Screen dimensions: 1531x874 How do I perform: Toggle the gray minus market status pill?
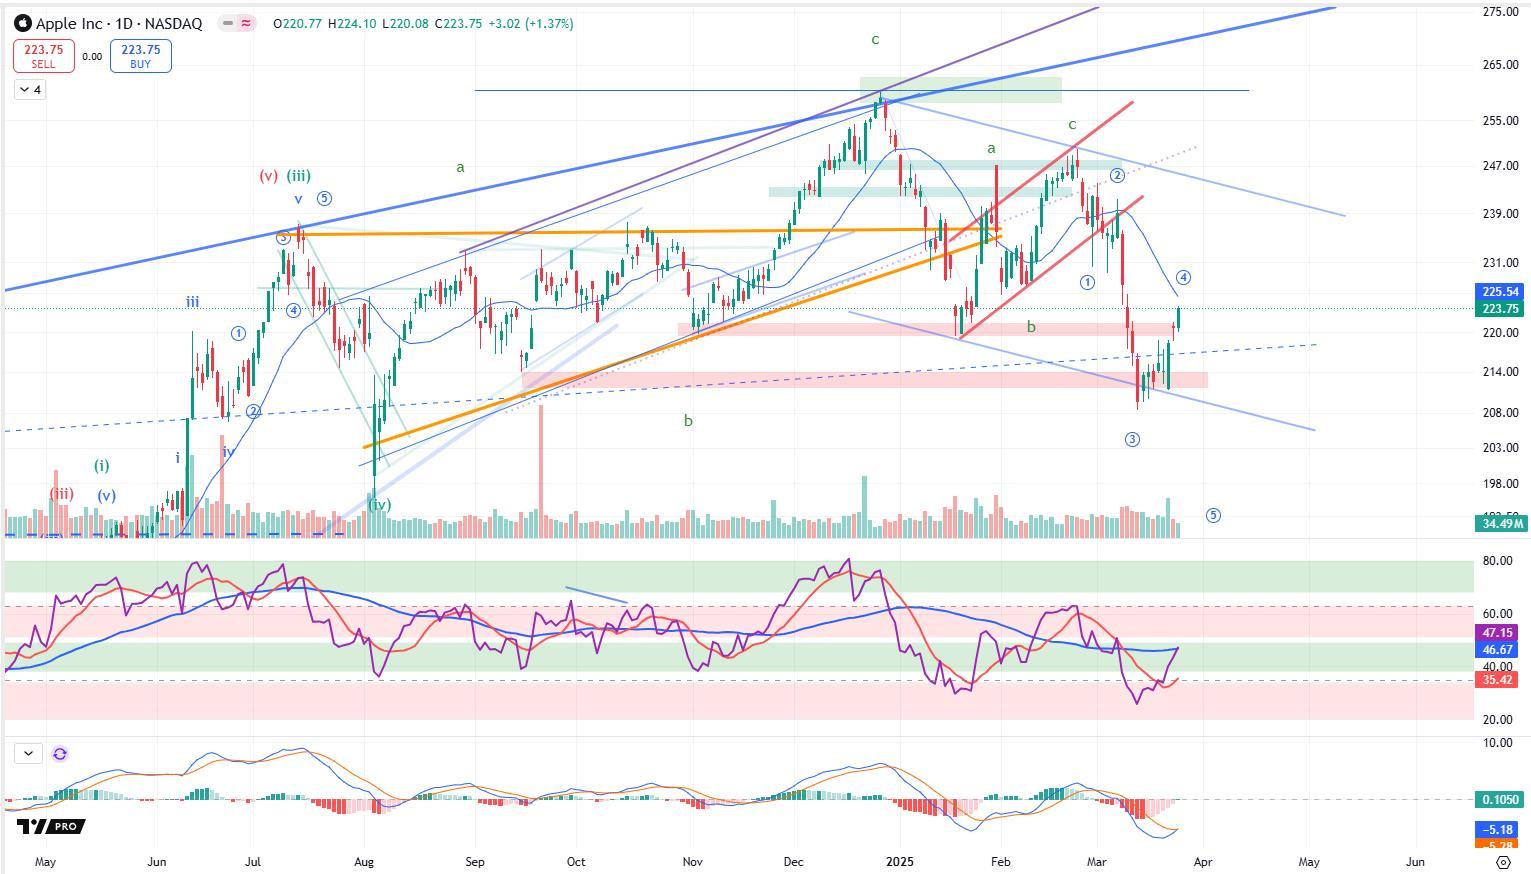point(227,23)
